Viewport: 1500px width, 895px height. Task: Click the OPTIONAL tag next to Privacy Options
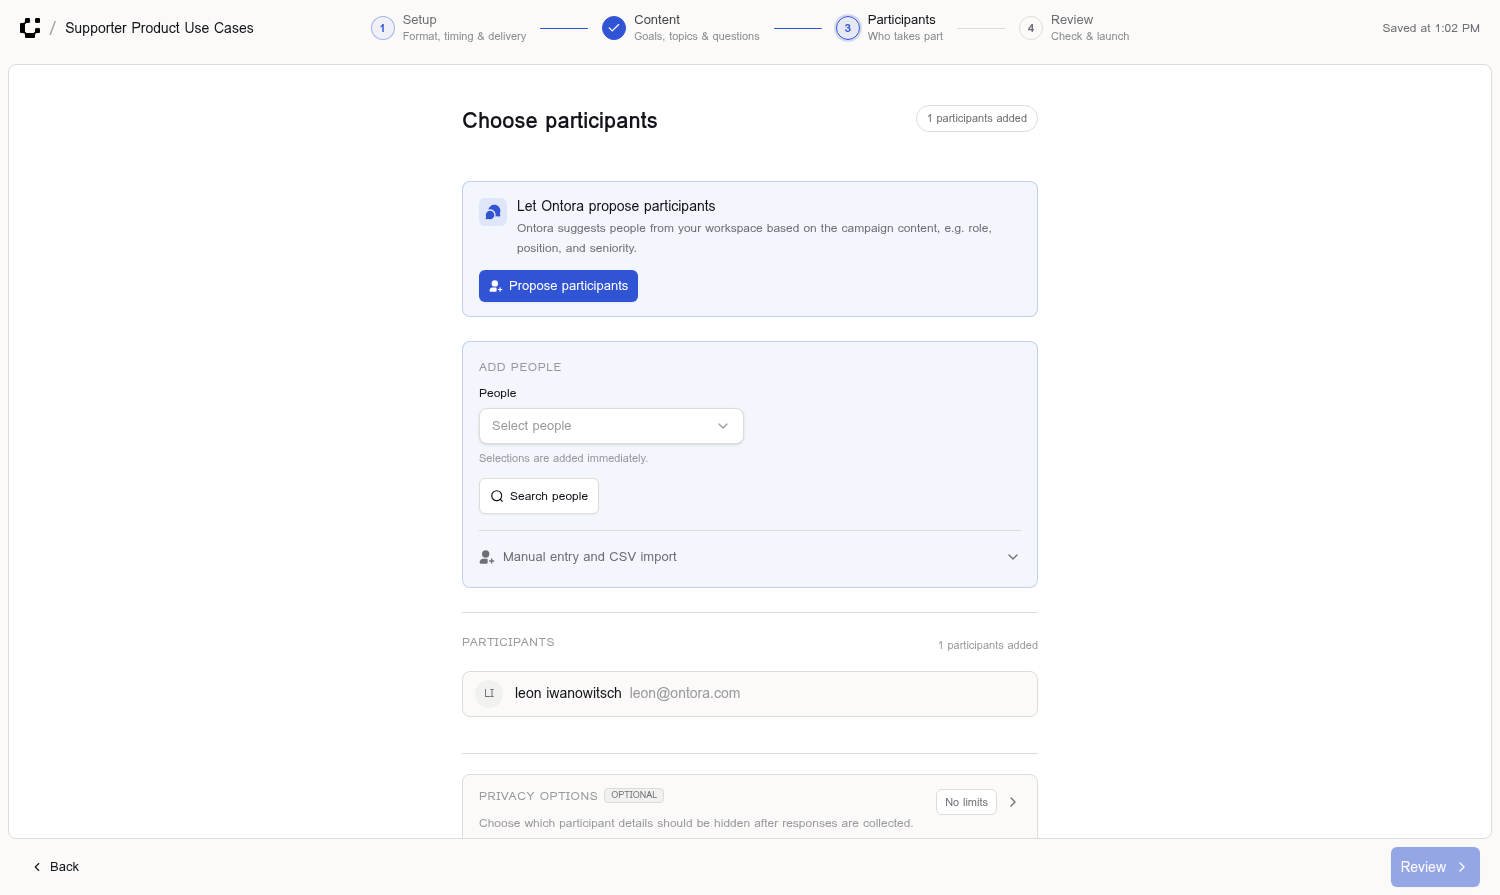(x=634, y=795)
